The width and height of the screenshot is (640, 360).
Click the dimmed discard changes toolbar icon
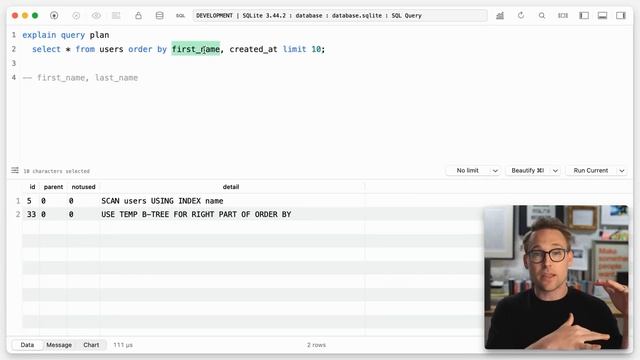116,16
